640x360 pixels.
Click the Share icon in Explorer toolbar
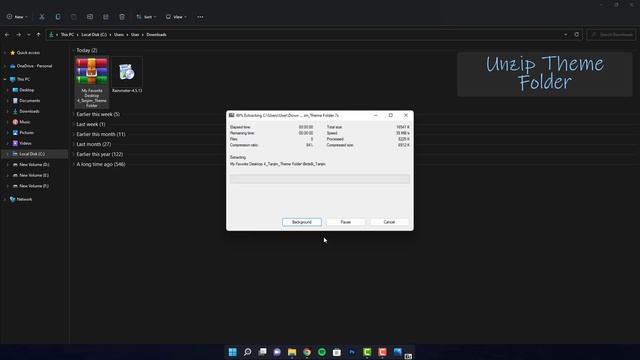pos(106,17)
